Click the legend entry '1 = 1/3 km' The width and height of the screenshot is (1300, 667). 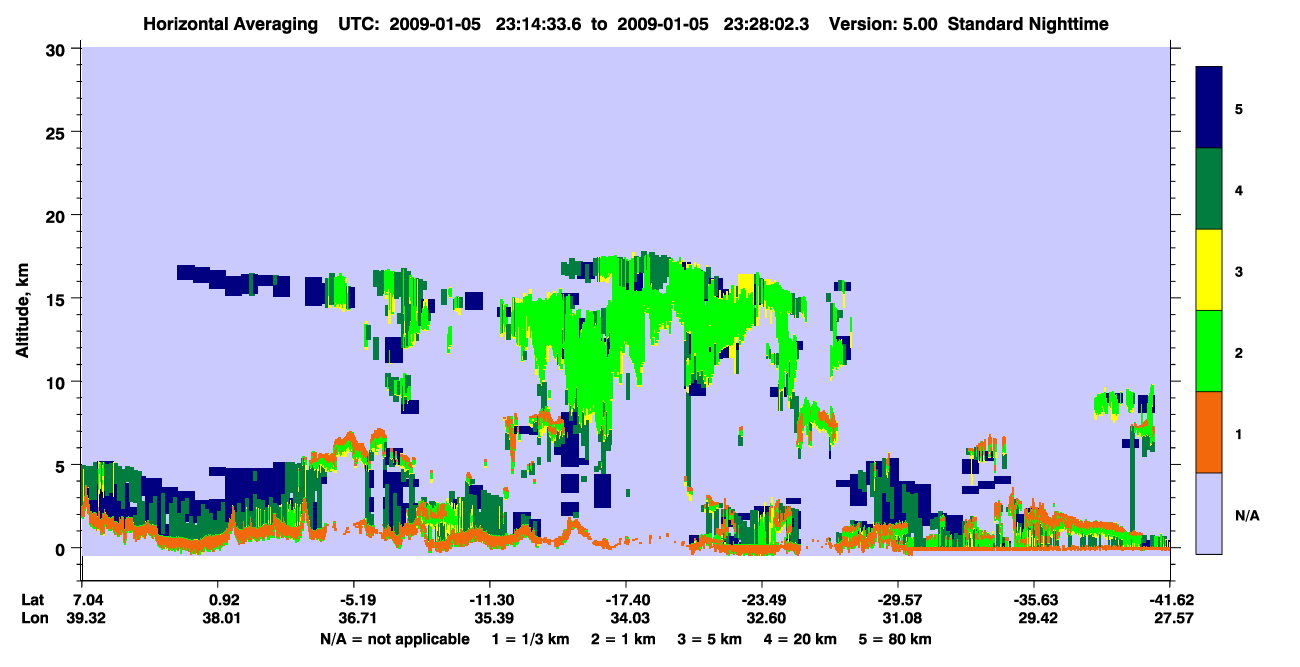click(531, 639)
